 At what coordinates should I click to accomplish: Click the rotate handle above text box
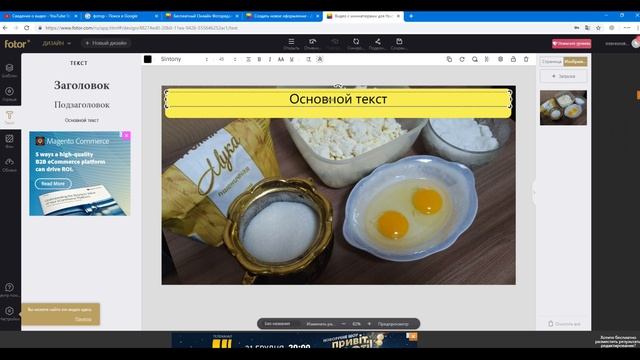[x=338, y=86]
